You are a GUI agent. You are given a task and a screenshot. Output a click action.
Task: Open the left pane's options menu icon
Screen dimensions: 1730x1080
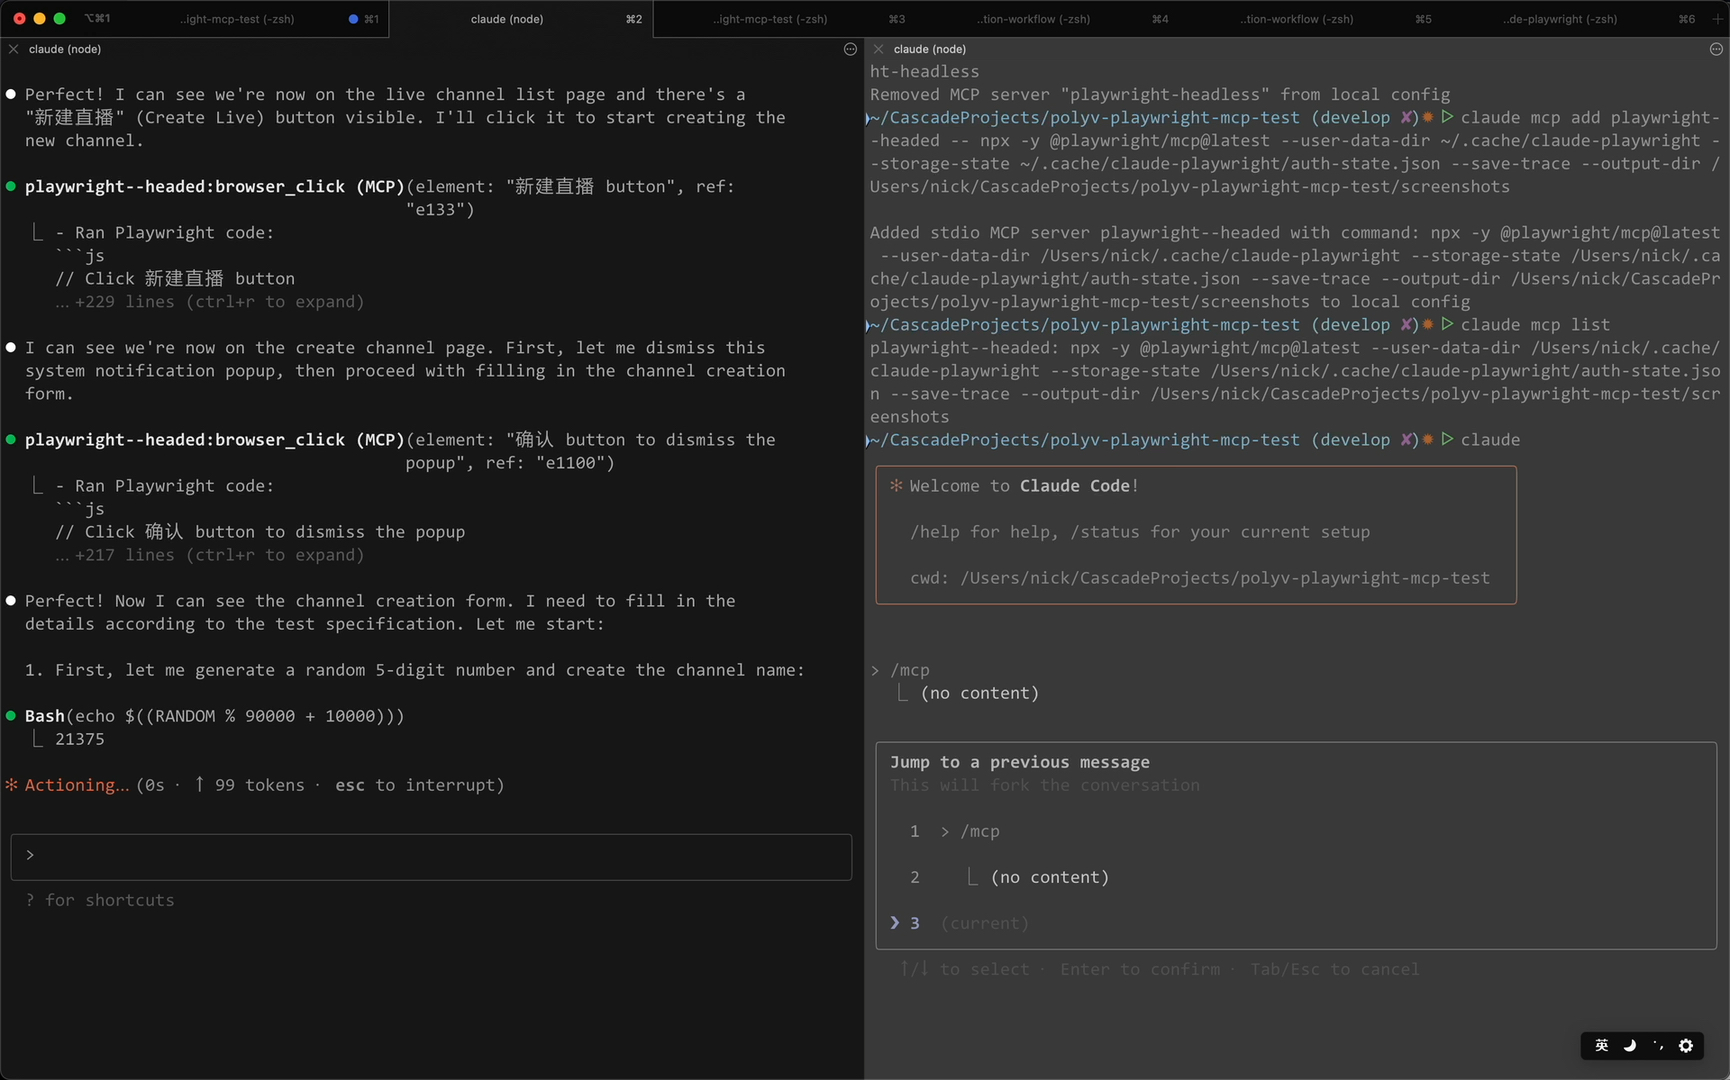[x=850, y=49]
